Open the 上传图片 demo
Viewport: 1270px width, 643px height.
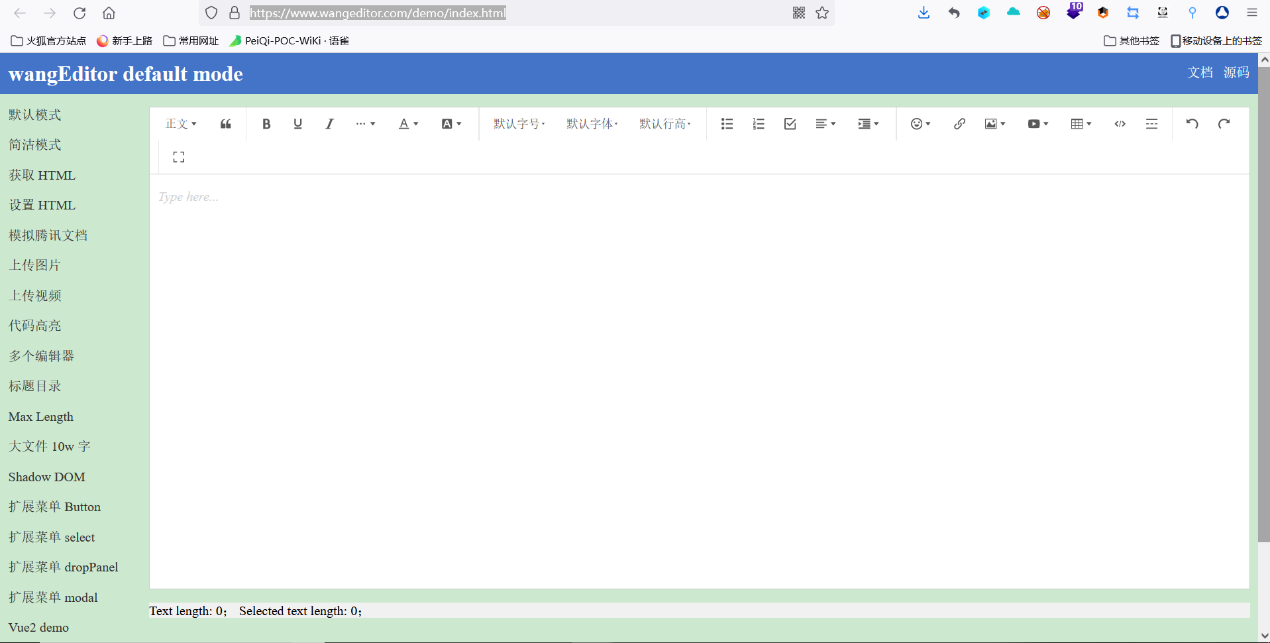(x=35, y=265)
